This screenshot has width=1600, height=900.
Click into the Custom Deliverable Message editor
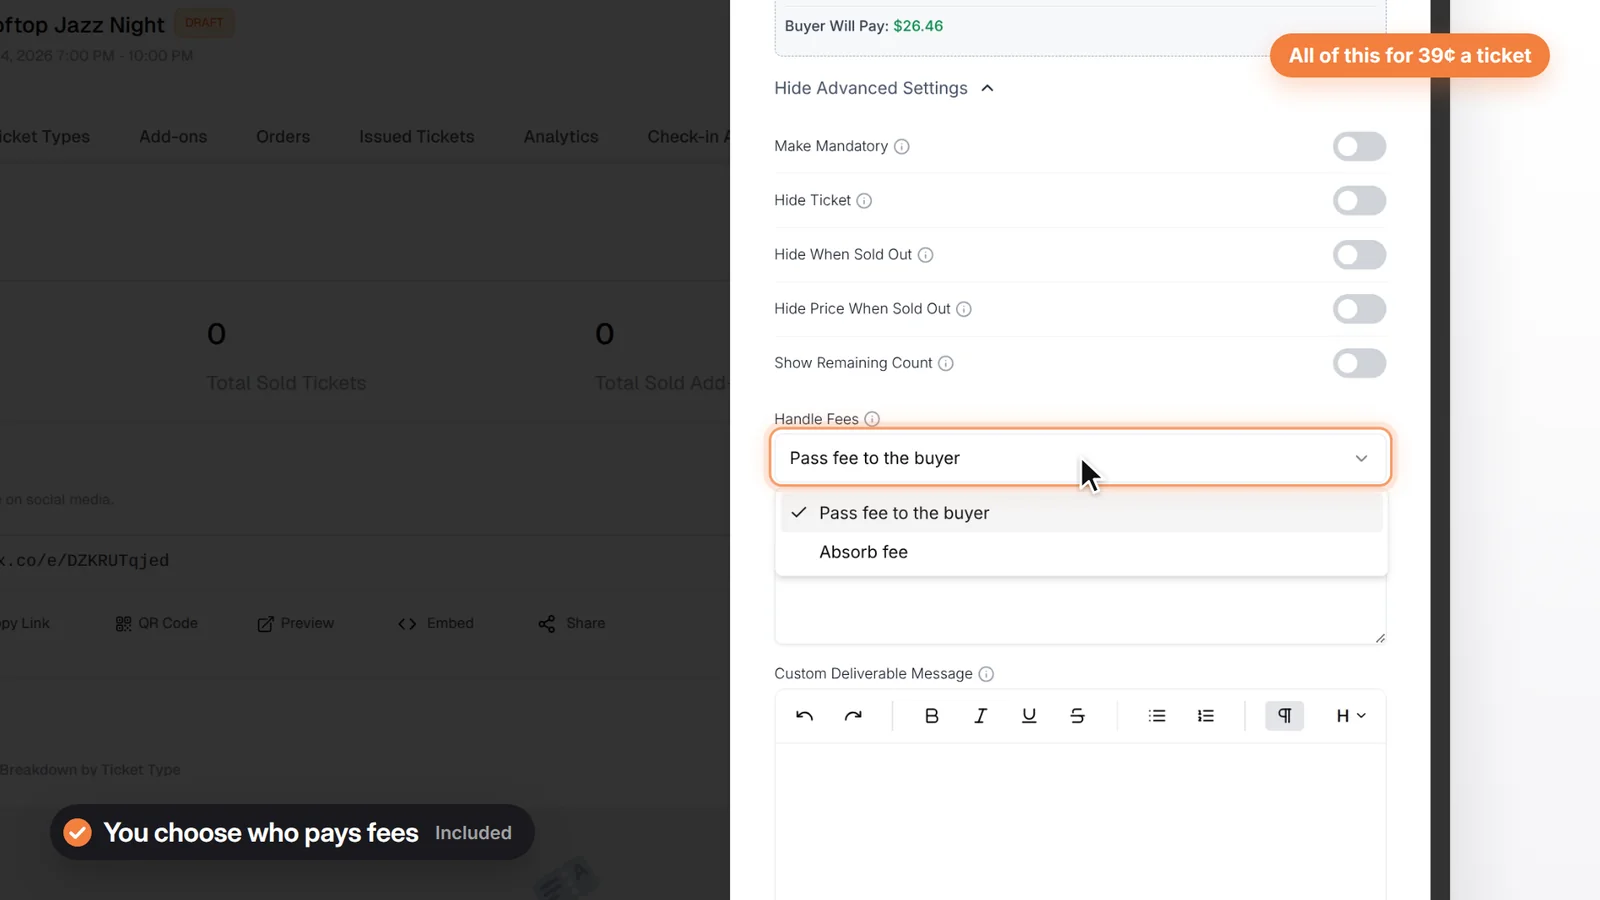point(1080,820)
